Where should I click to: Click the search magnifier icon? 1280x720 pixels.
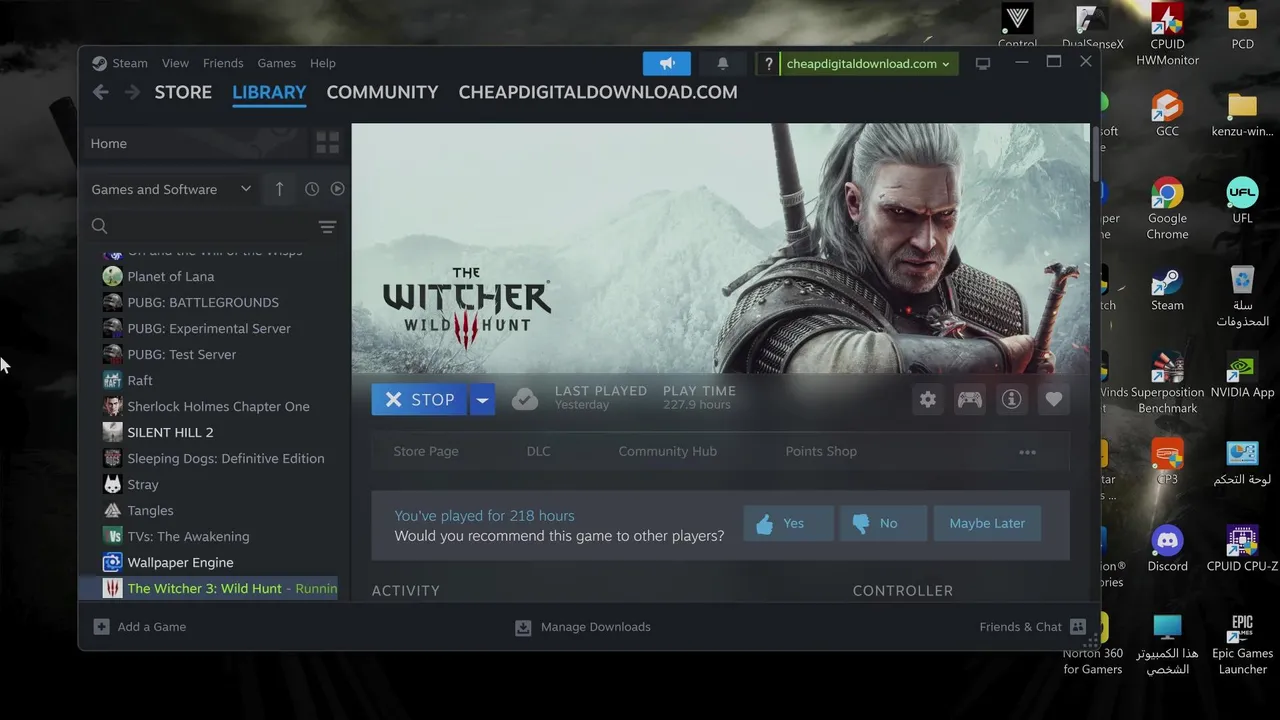(99, 226)
